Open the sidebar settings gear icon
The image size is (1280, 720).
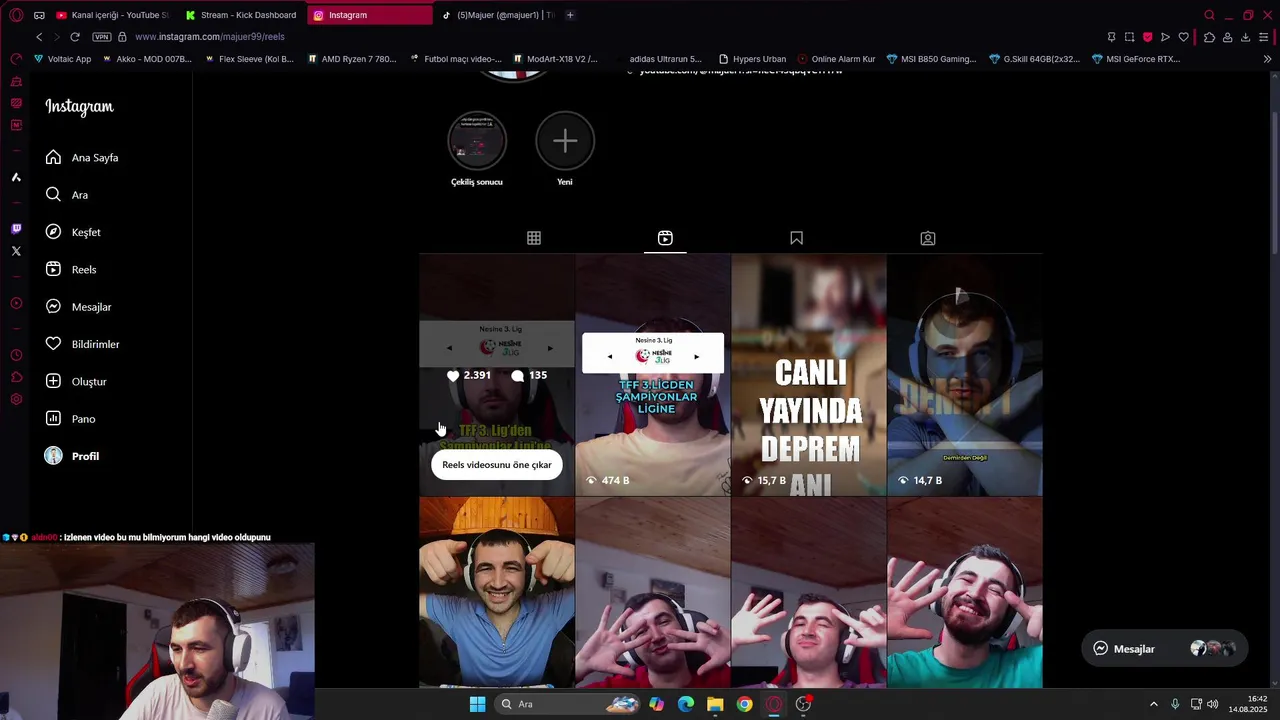tap(16, 399)
